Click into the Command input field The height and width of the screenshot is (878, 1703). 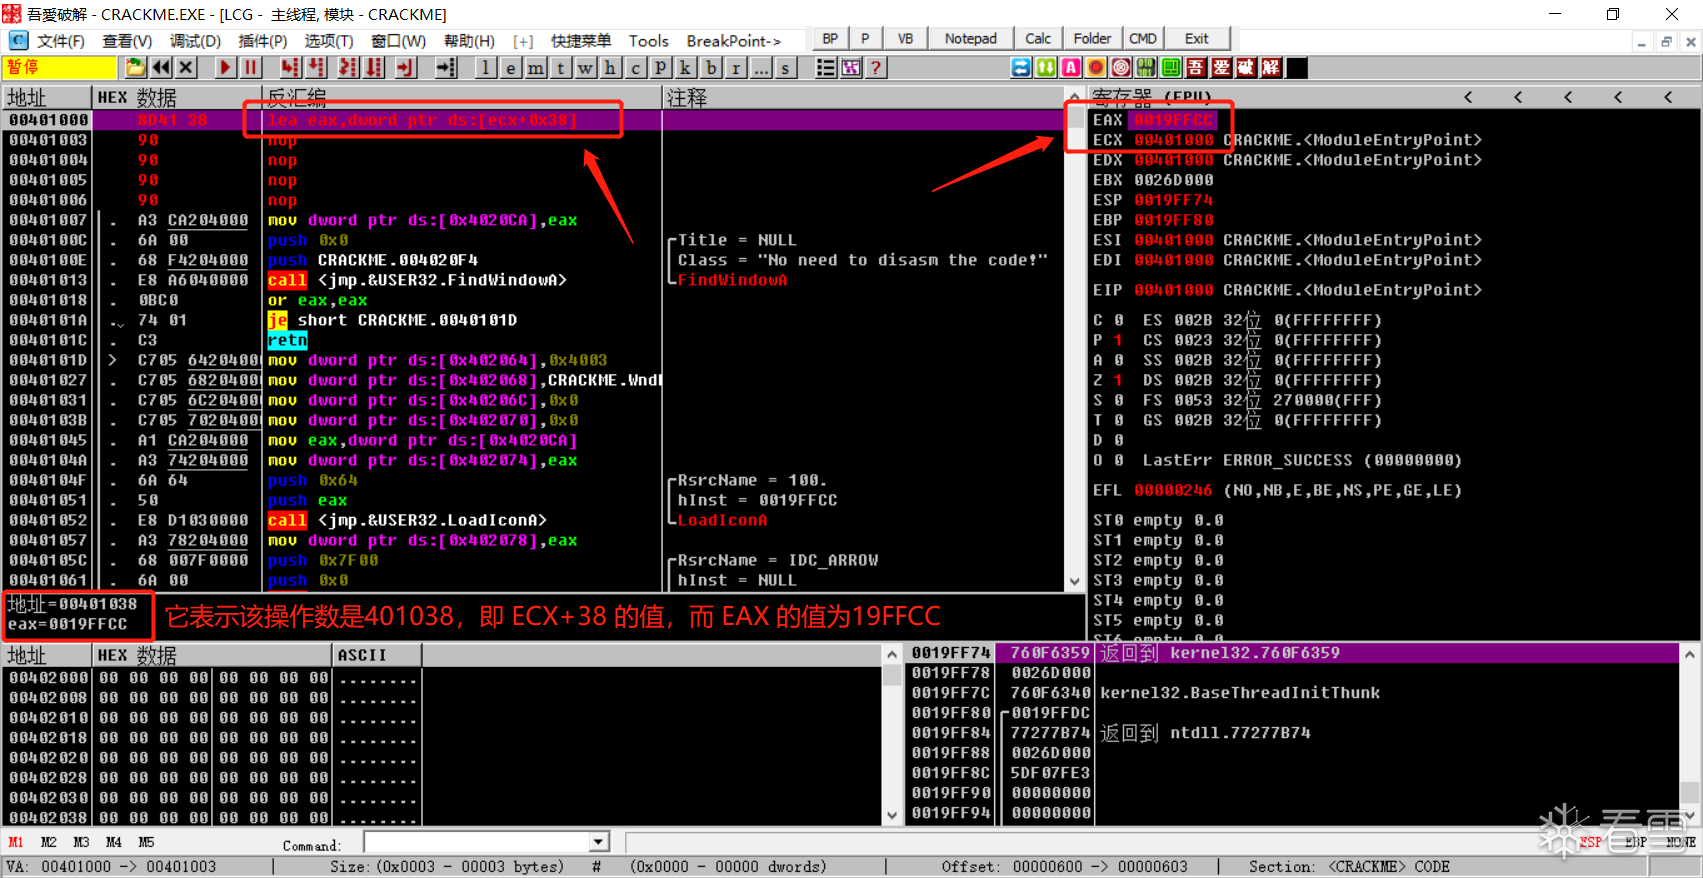(x=477, y=842)
